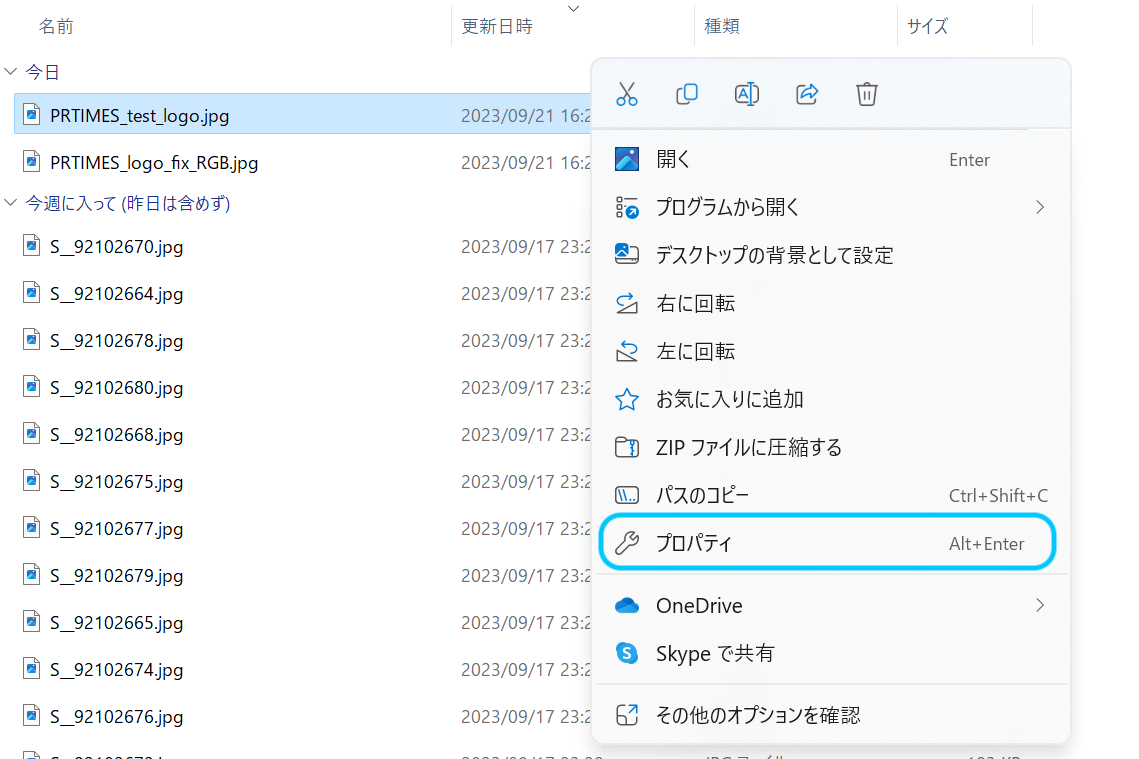Image resolution: width=1139 pixels, height=759 pixels.
Task: Click the Share icon in context menu
Action: pyautogui.click(x=807, y=94)
